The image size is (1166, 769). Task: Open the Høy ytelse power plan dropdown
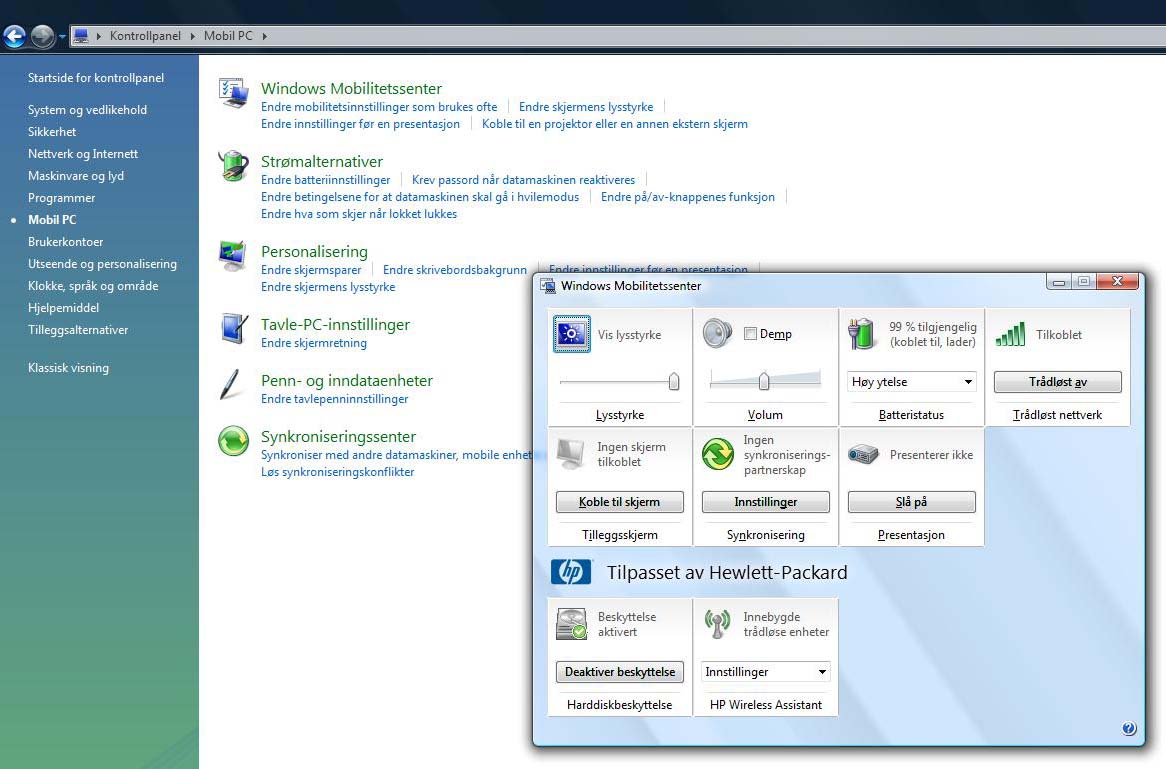911,382
